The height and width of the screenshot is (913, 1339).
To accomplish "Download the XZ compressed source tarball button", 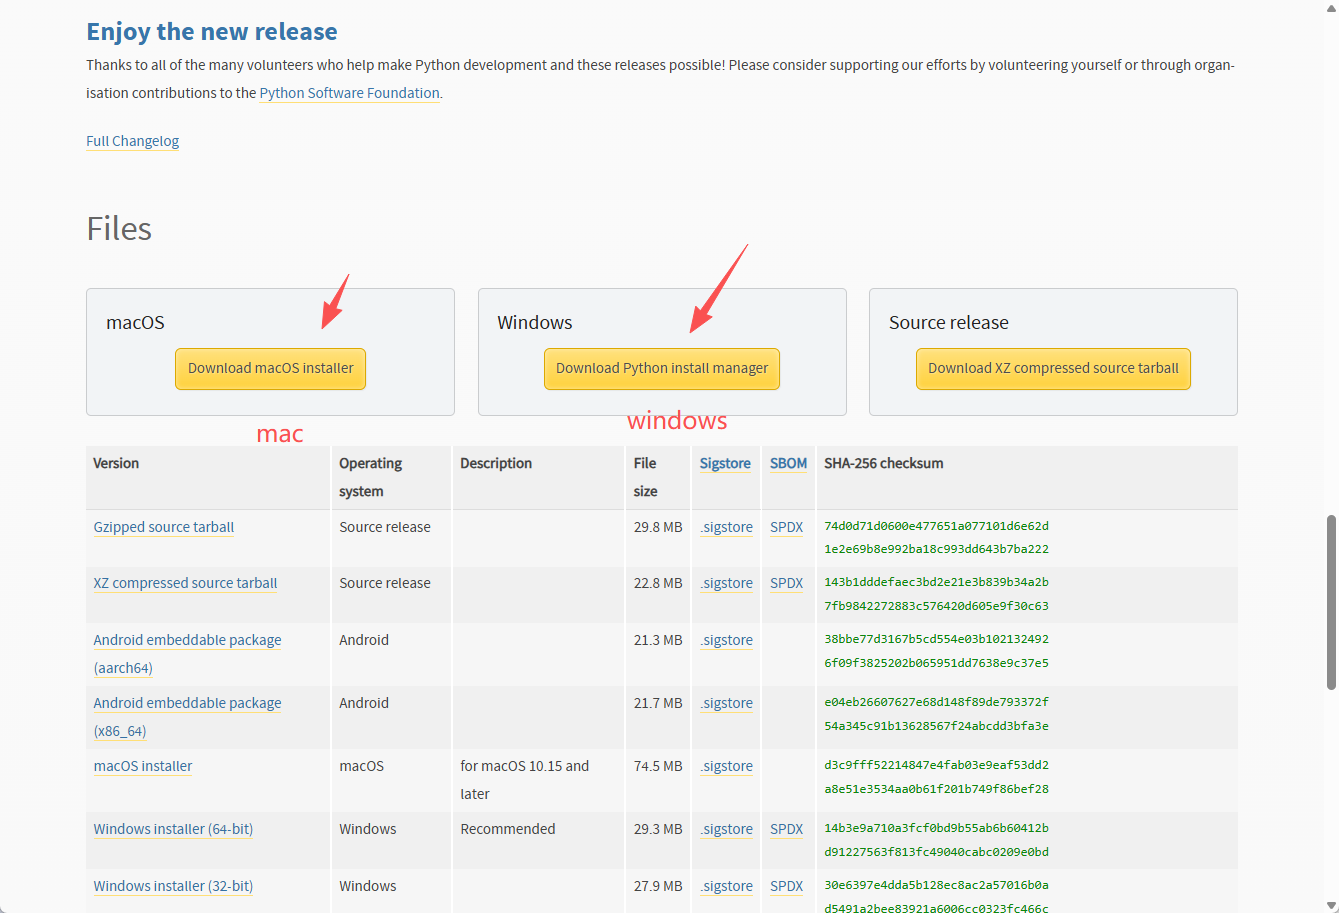I will tap(1053, 369).
